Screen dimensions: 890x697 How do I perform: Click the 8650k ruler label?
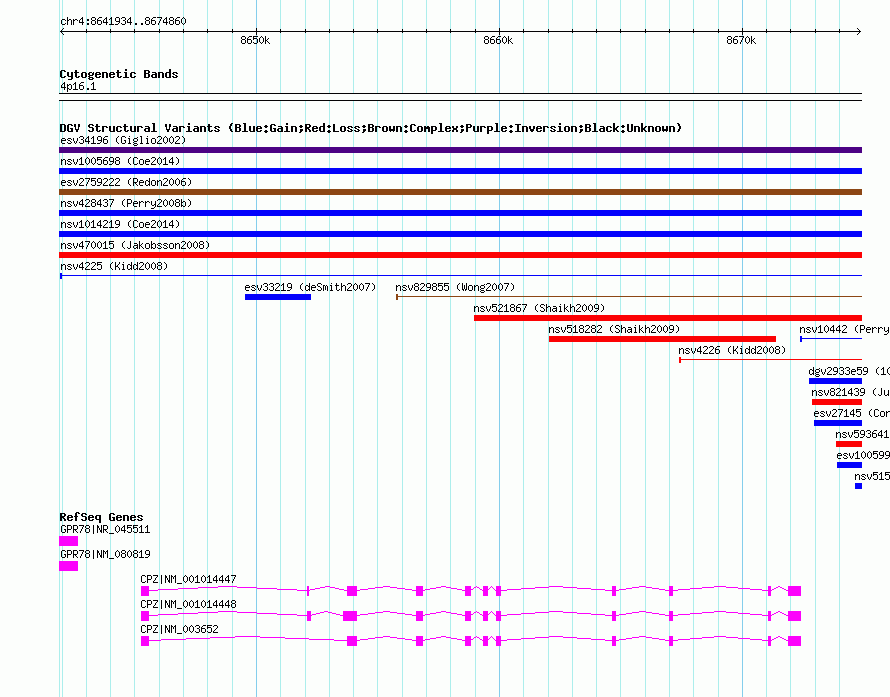tap(255, 40)
